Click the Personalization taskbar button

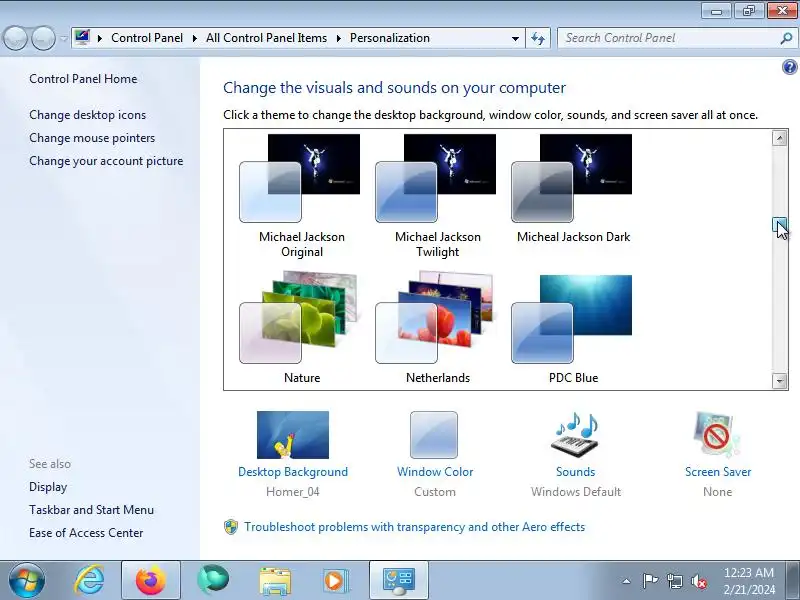pyautogui.click(x=398, y=580)
